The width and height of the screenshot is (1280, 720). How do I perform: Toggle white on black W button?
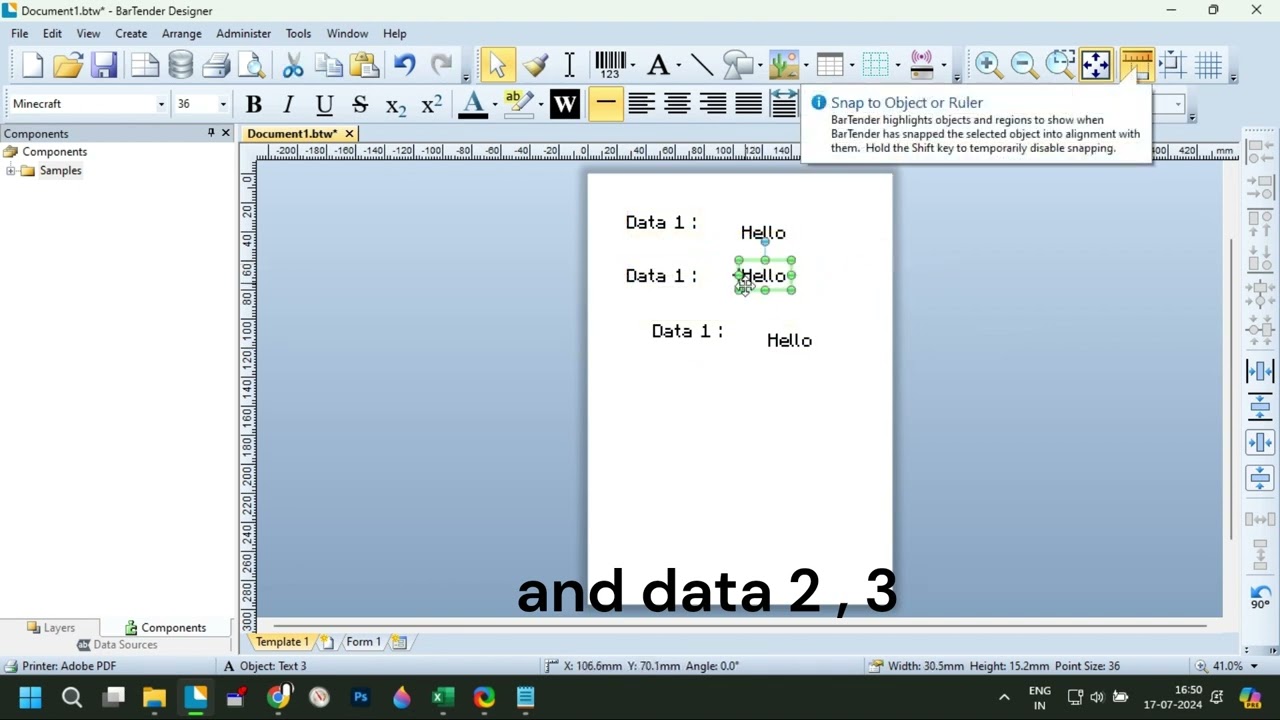[564, 104]
